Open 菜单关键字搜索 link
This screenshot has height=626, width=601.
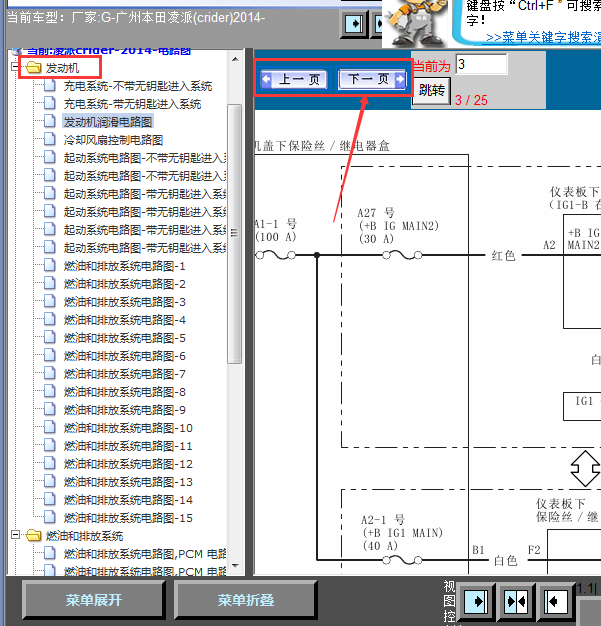click(x=543, y=38)
